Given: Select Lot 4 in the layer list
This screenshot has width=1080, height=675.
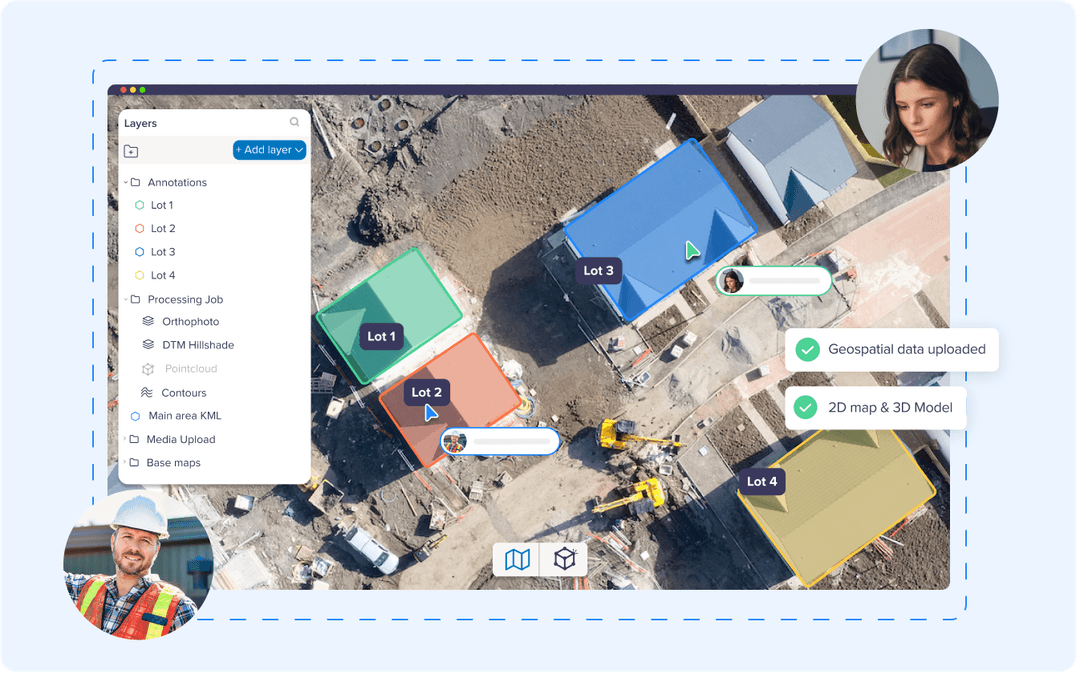Looking at the screenshot, I should point(163,276).
